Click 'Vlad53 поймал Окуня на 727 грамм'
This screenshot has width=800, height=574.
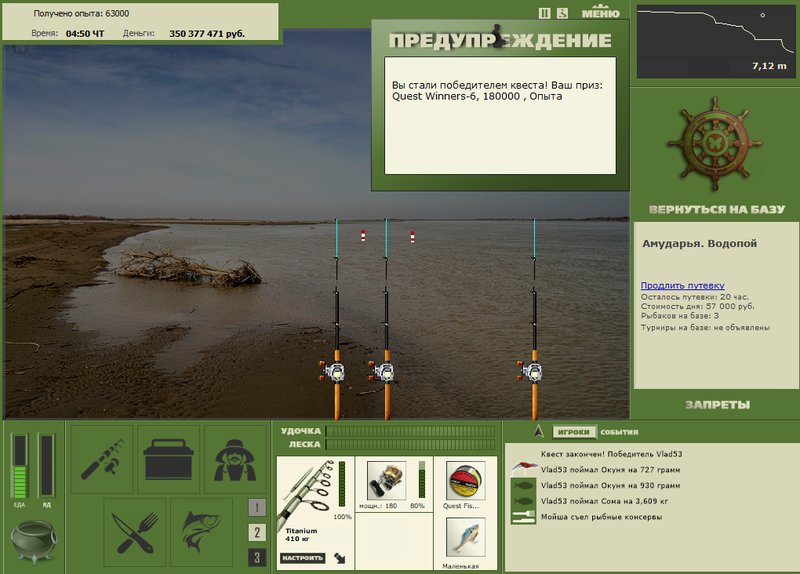610,469
